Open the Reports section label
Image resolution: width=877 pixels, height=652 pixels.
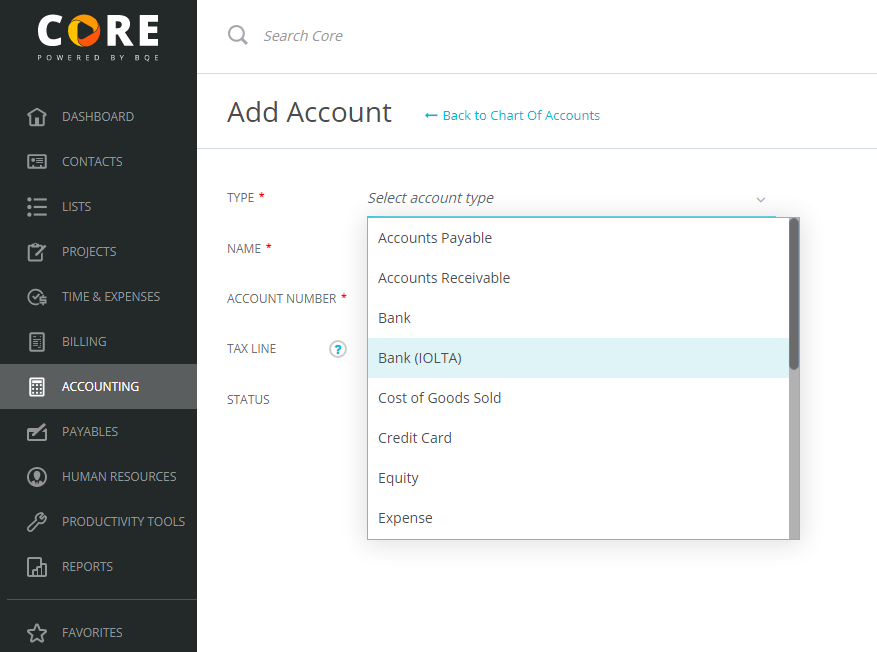pos(87,567)
